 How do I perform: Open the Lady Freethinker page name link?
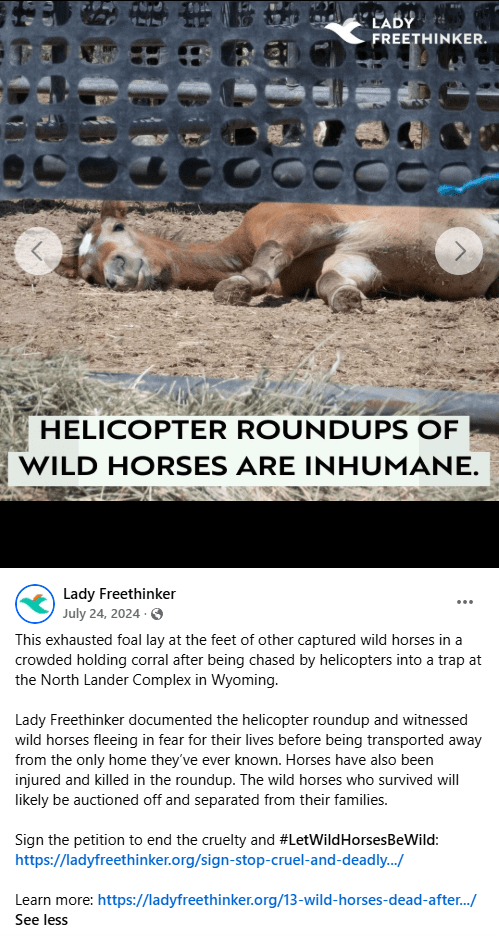point(119,594)
